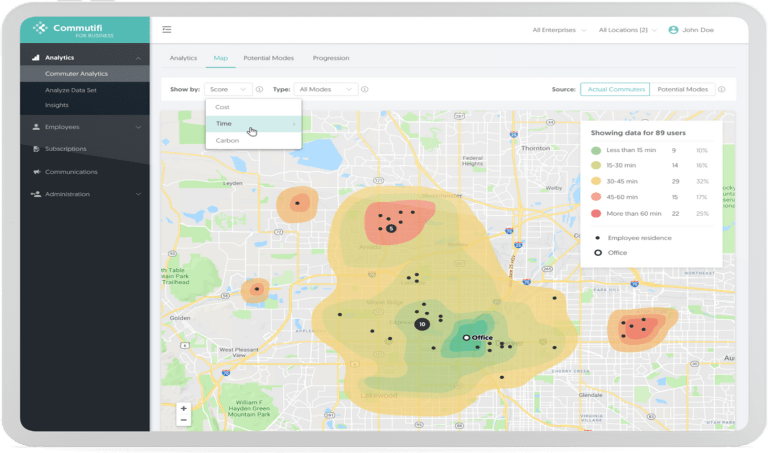
Task: Zoom out the map with minus button
Action: [183, 420]
